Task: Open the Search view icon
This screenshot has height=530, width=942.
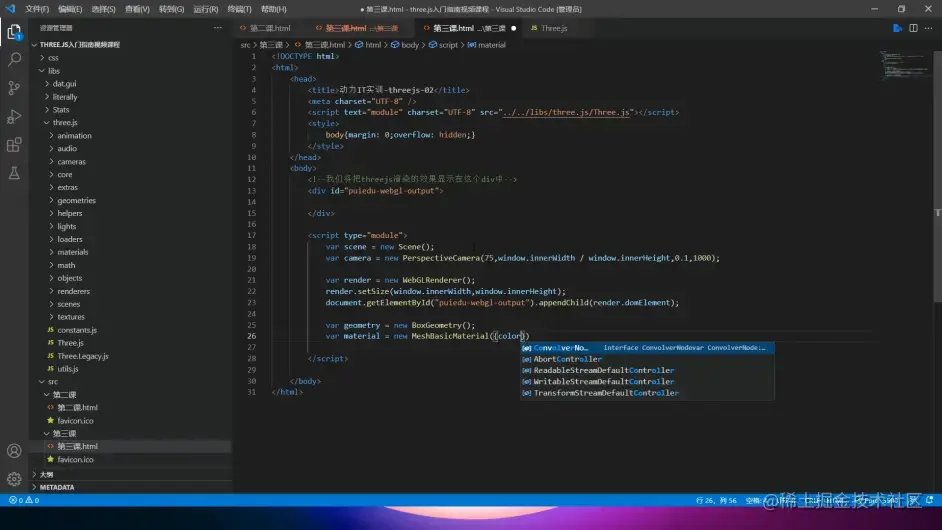Action: tap(14, 59)
